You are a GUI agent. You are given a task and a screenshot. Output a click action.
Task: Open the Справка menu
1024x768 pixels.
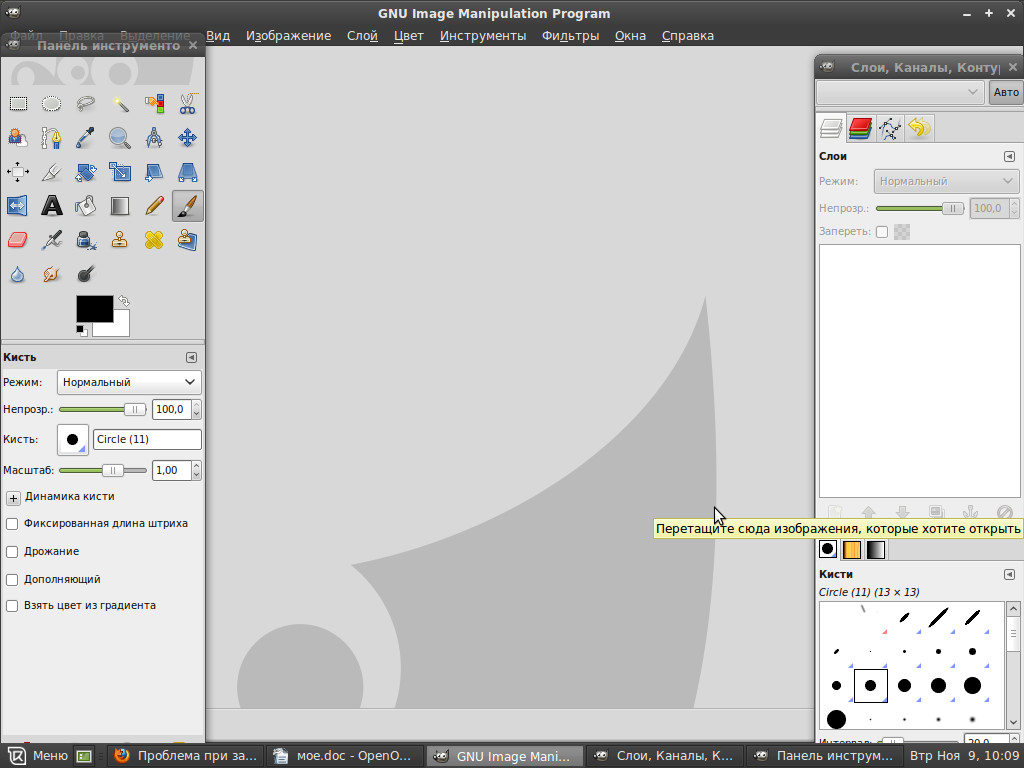click(x=688, y=36)
